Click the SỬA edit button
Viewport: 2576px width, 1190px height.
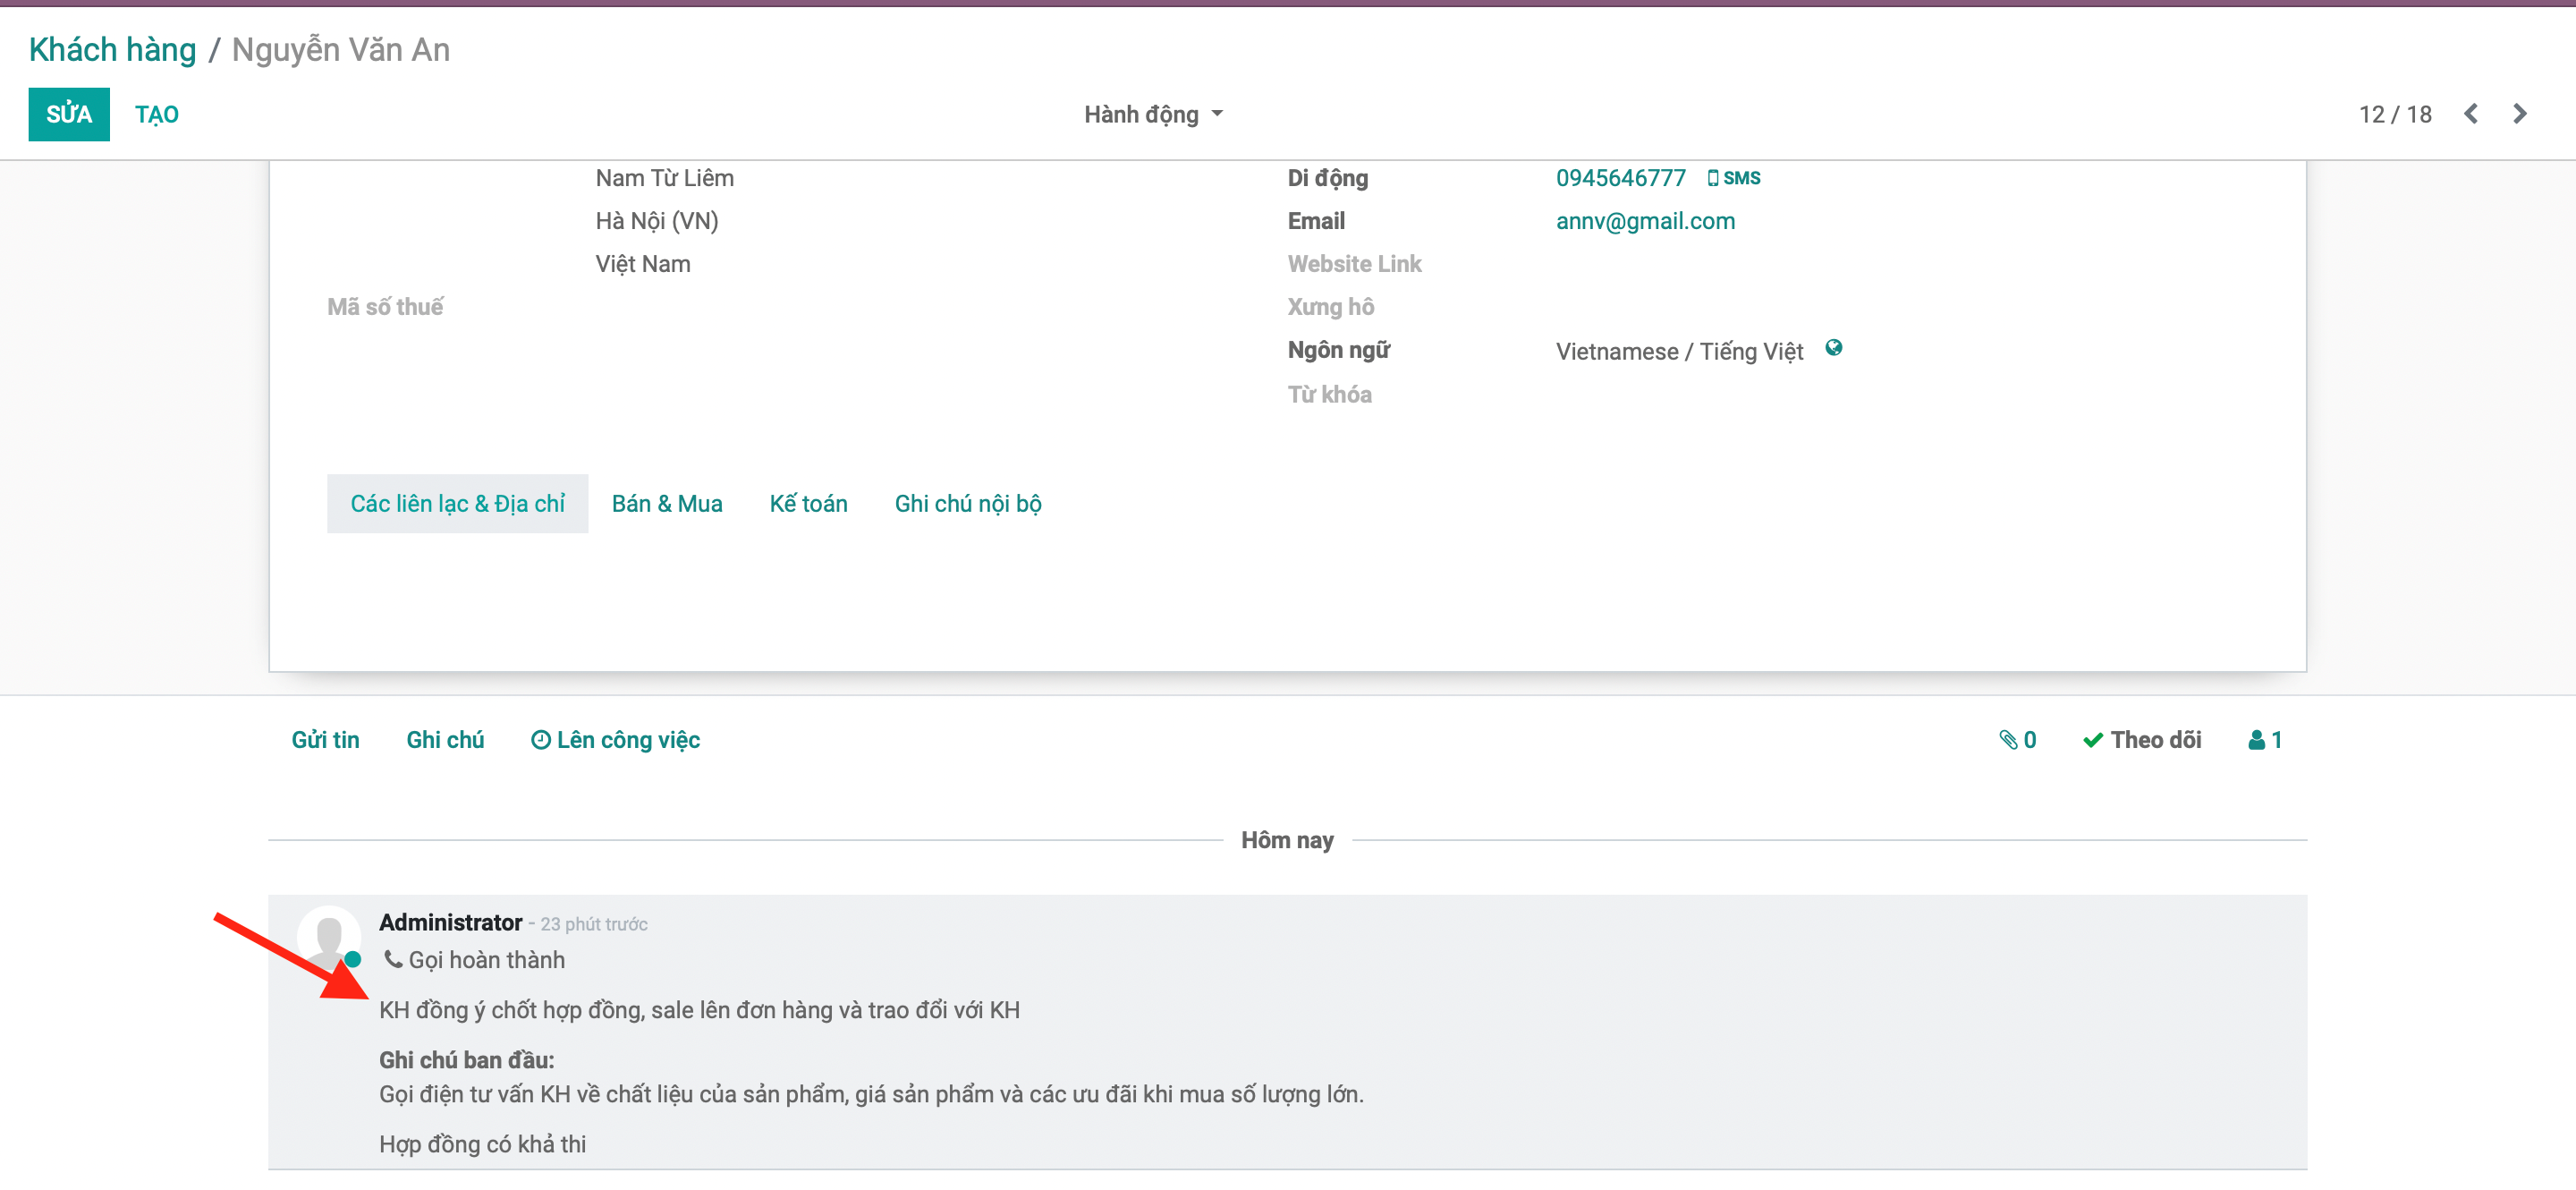pos(69,114)
